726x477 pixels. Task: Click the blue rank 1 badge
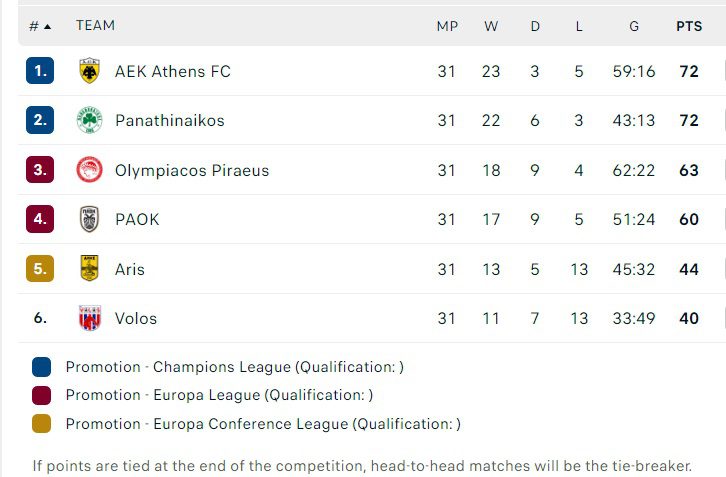[x=40, y=71]
